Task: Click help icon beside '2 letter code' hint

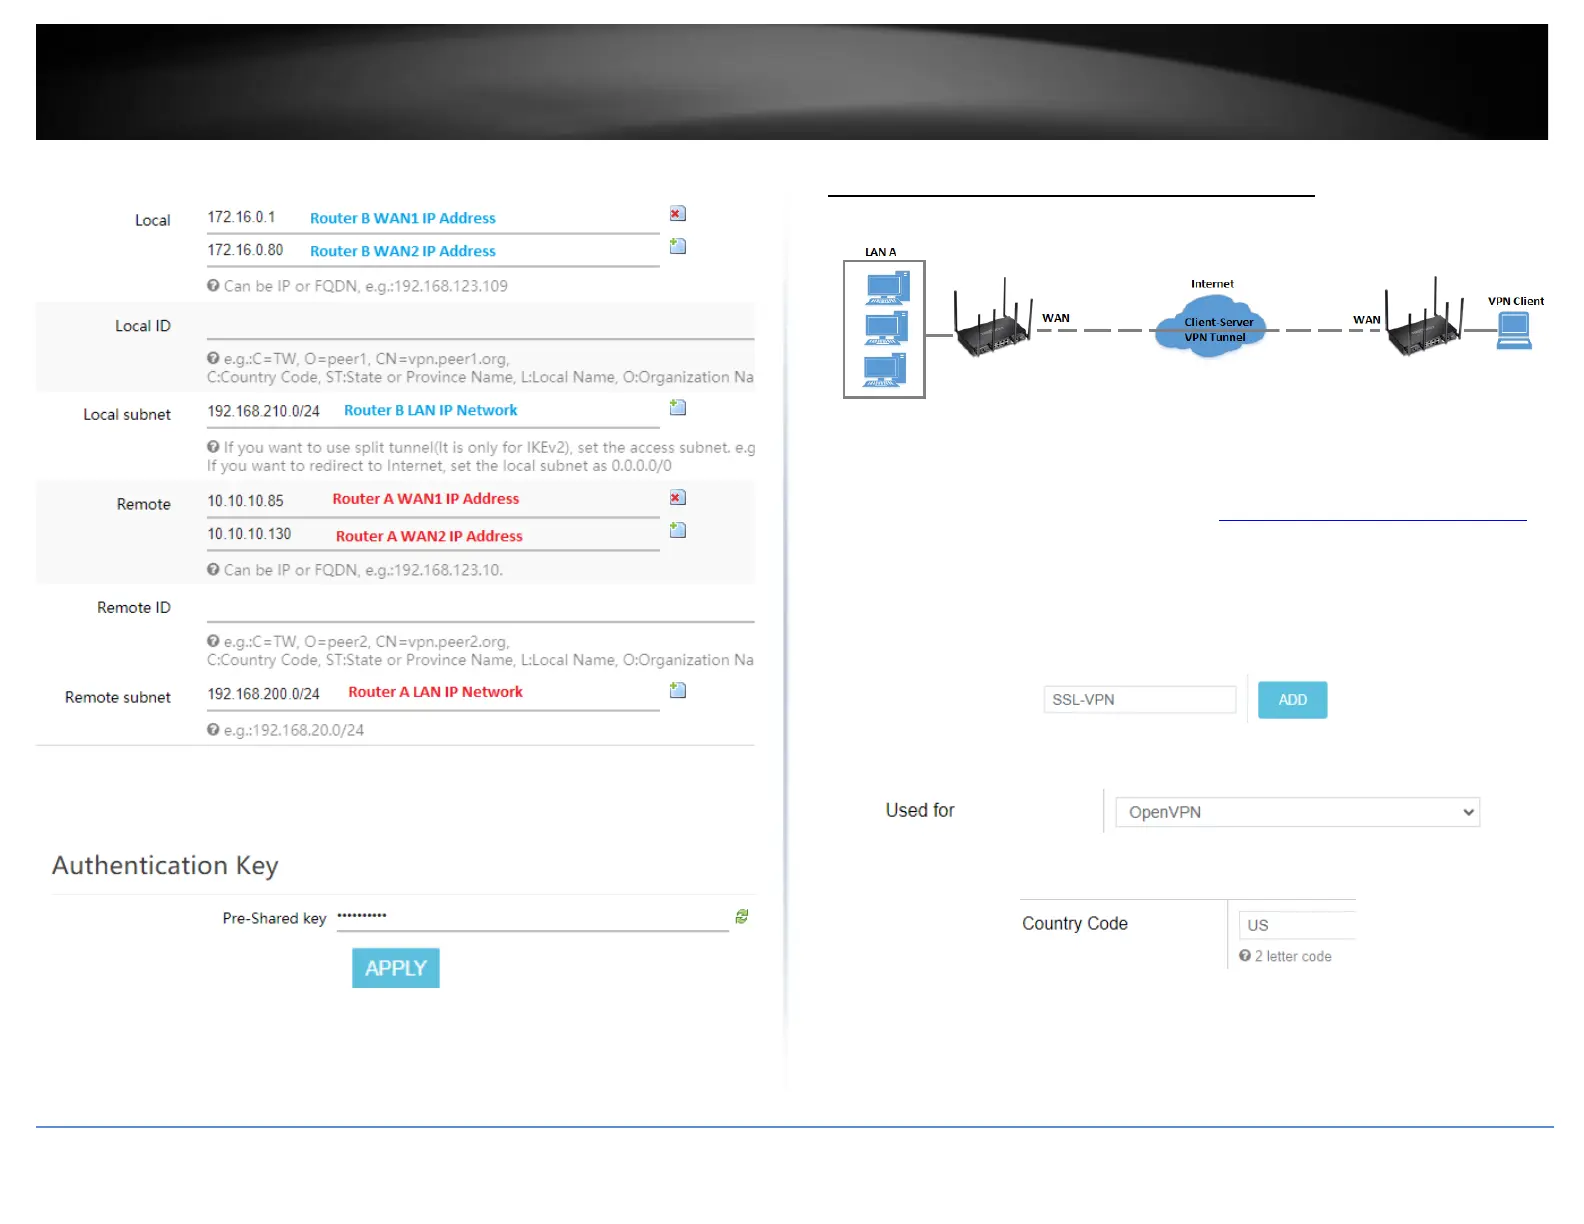Action: 1244,956
